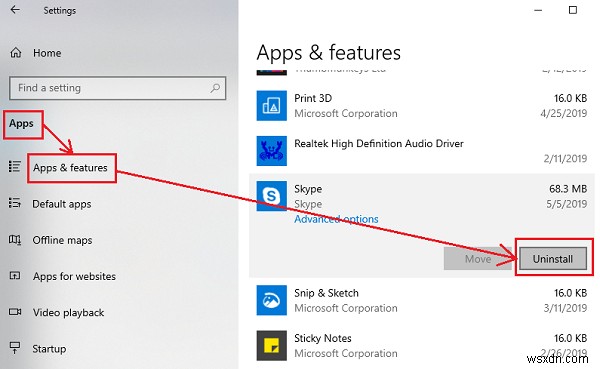Click the Find a setting search box

click(117, 88)
